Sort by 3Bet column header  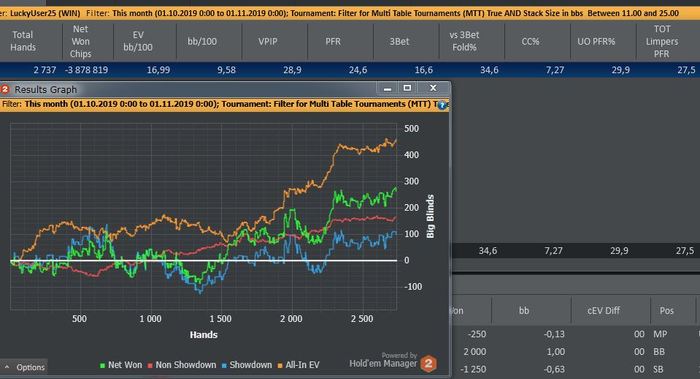coord(399,41)
